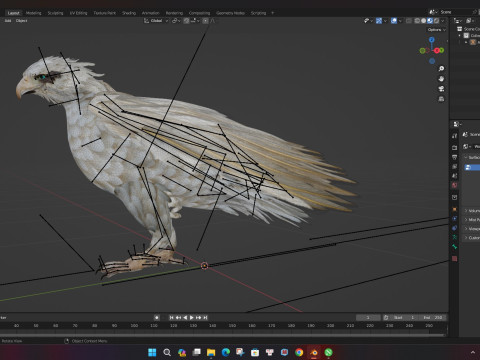Jump to the previous keyframe
The height and width of the screenshot is (360, 480).
click(x=178, y=318)
